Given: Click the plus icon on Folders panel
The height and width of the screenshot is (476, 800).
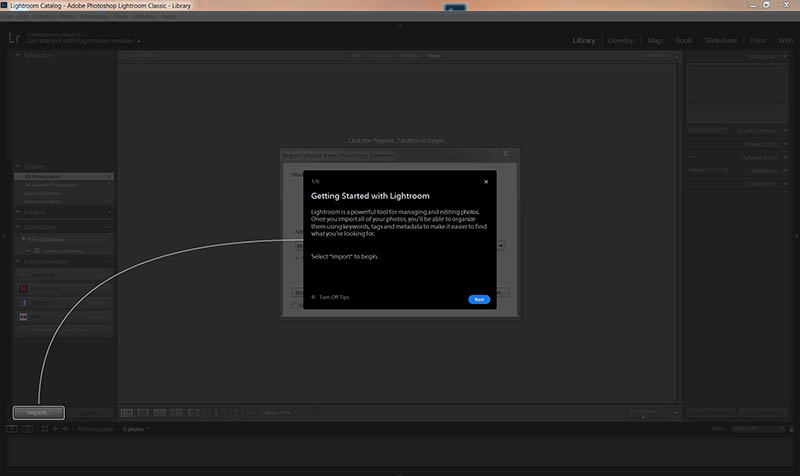Looking at the screenshot, I should [110, 212].
